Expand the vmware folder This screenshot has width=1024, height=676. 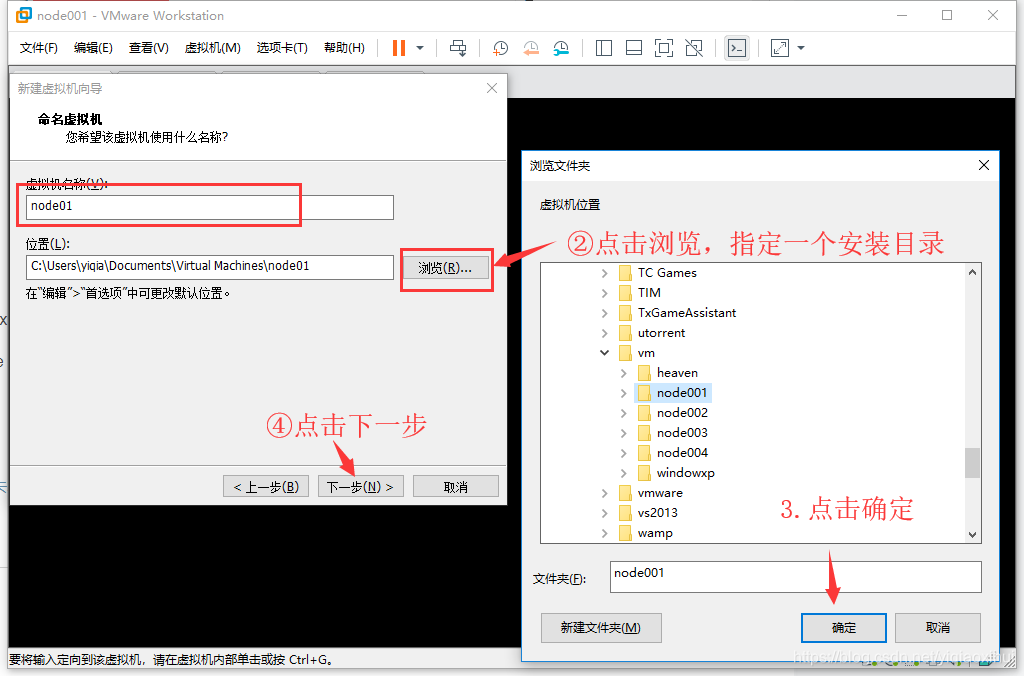point(604,493)
